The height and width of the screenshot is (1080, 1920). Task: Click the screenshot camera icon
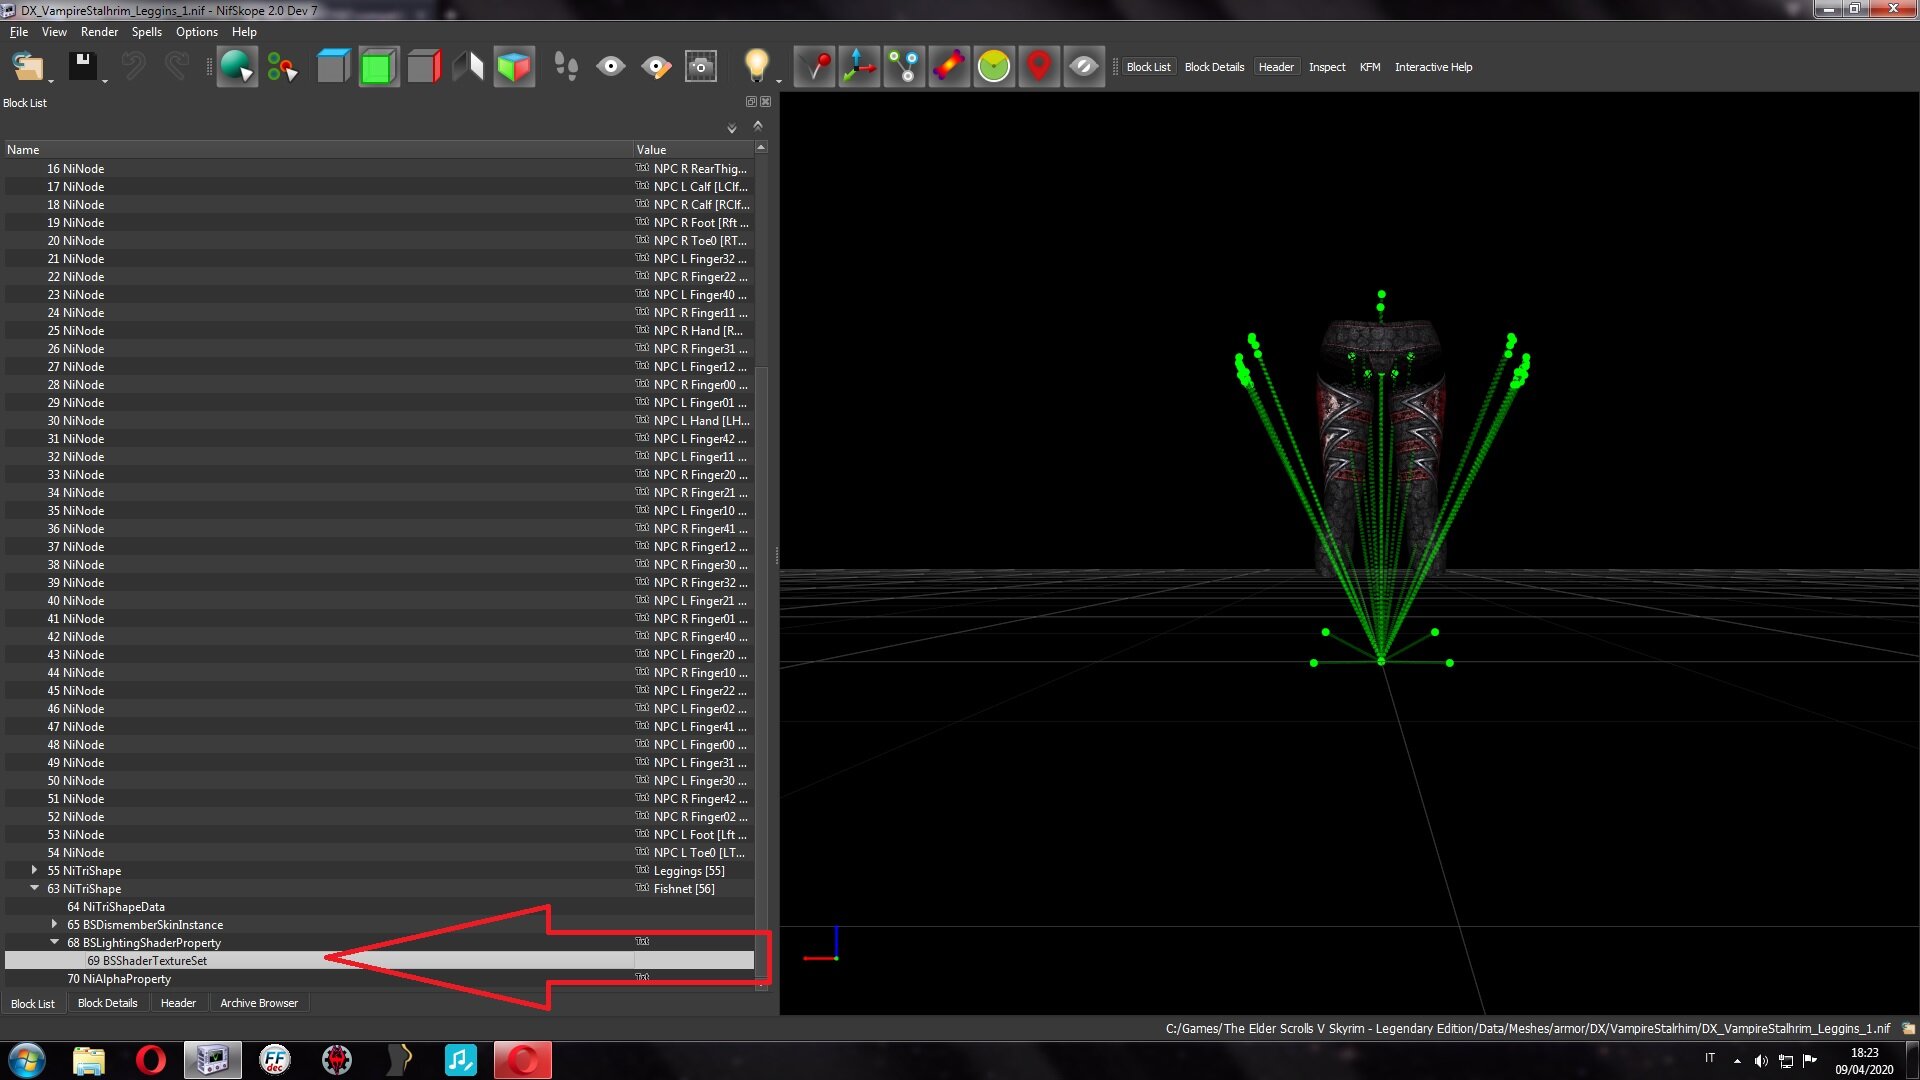[701, 67]
